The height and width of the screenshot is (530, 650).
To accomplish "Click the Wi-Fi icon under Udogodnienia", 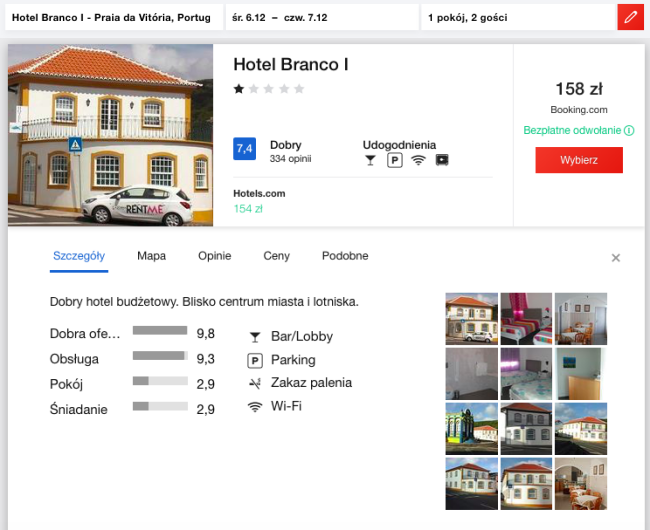I will 418,160.
